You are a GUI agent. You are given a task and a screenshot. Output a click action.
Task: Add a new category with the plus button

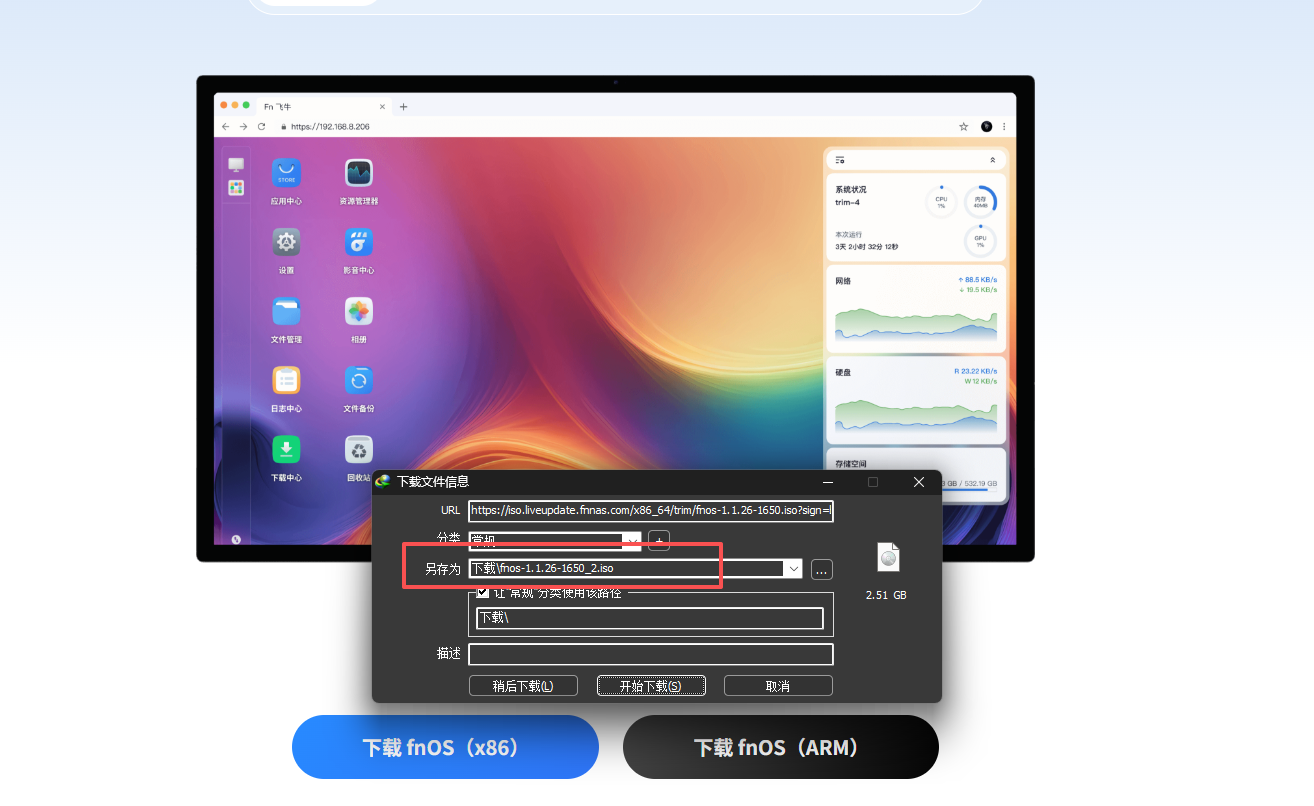click(x=658, y=541)
